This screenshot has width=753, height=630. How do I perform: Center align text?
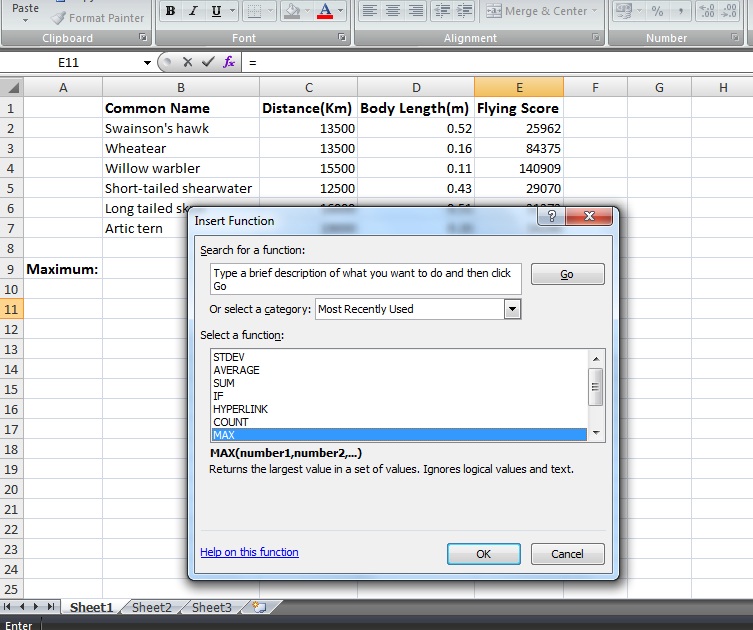393,11
